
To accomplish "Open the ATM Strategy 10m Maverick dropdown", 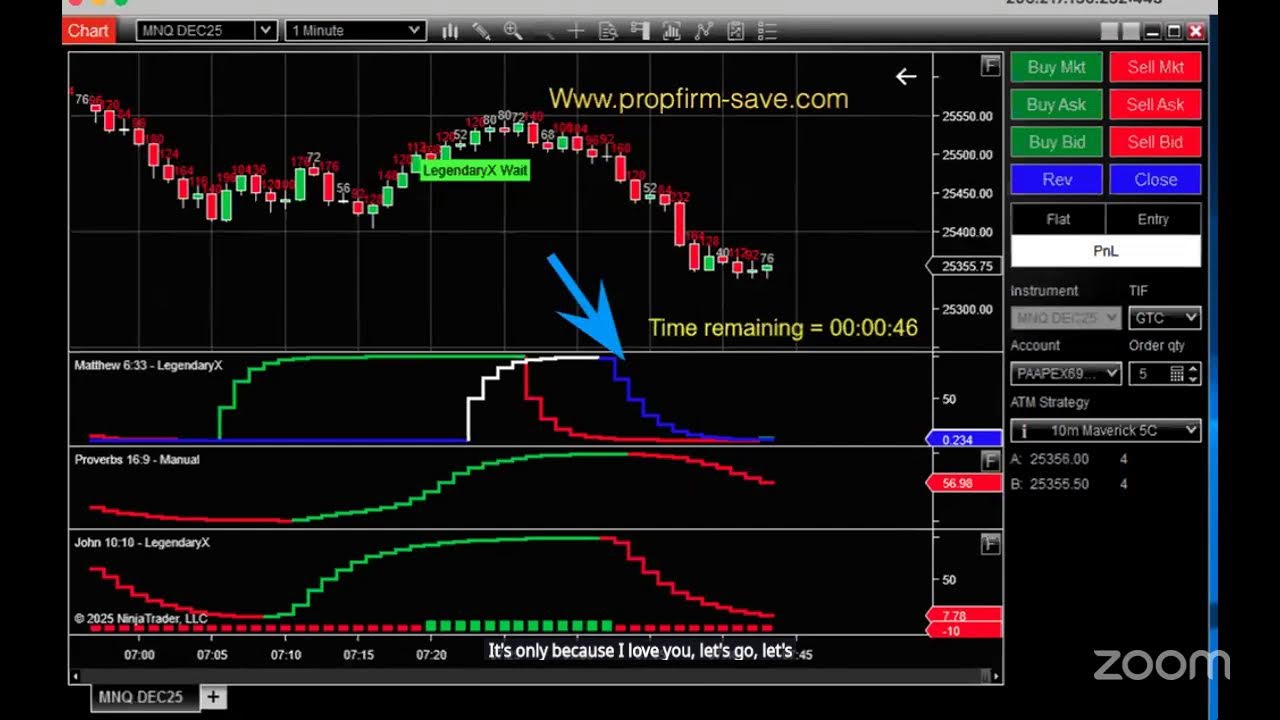I will click(1106, 431).
